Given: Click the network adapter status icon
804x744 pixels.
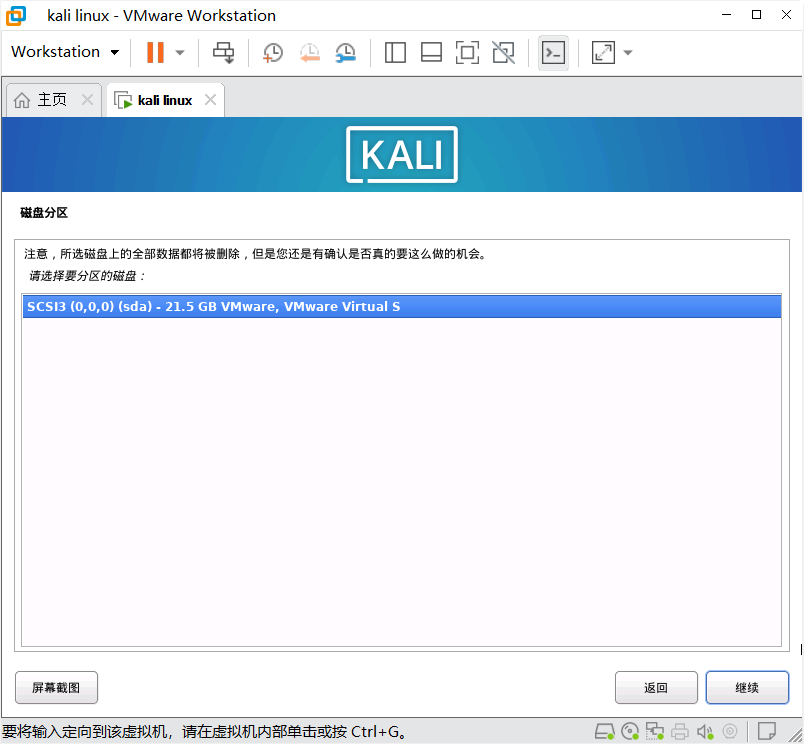Looking at the screenshot, I should pyautogui.click(x=655, y=731).
